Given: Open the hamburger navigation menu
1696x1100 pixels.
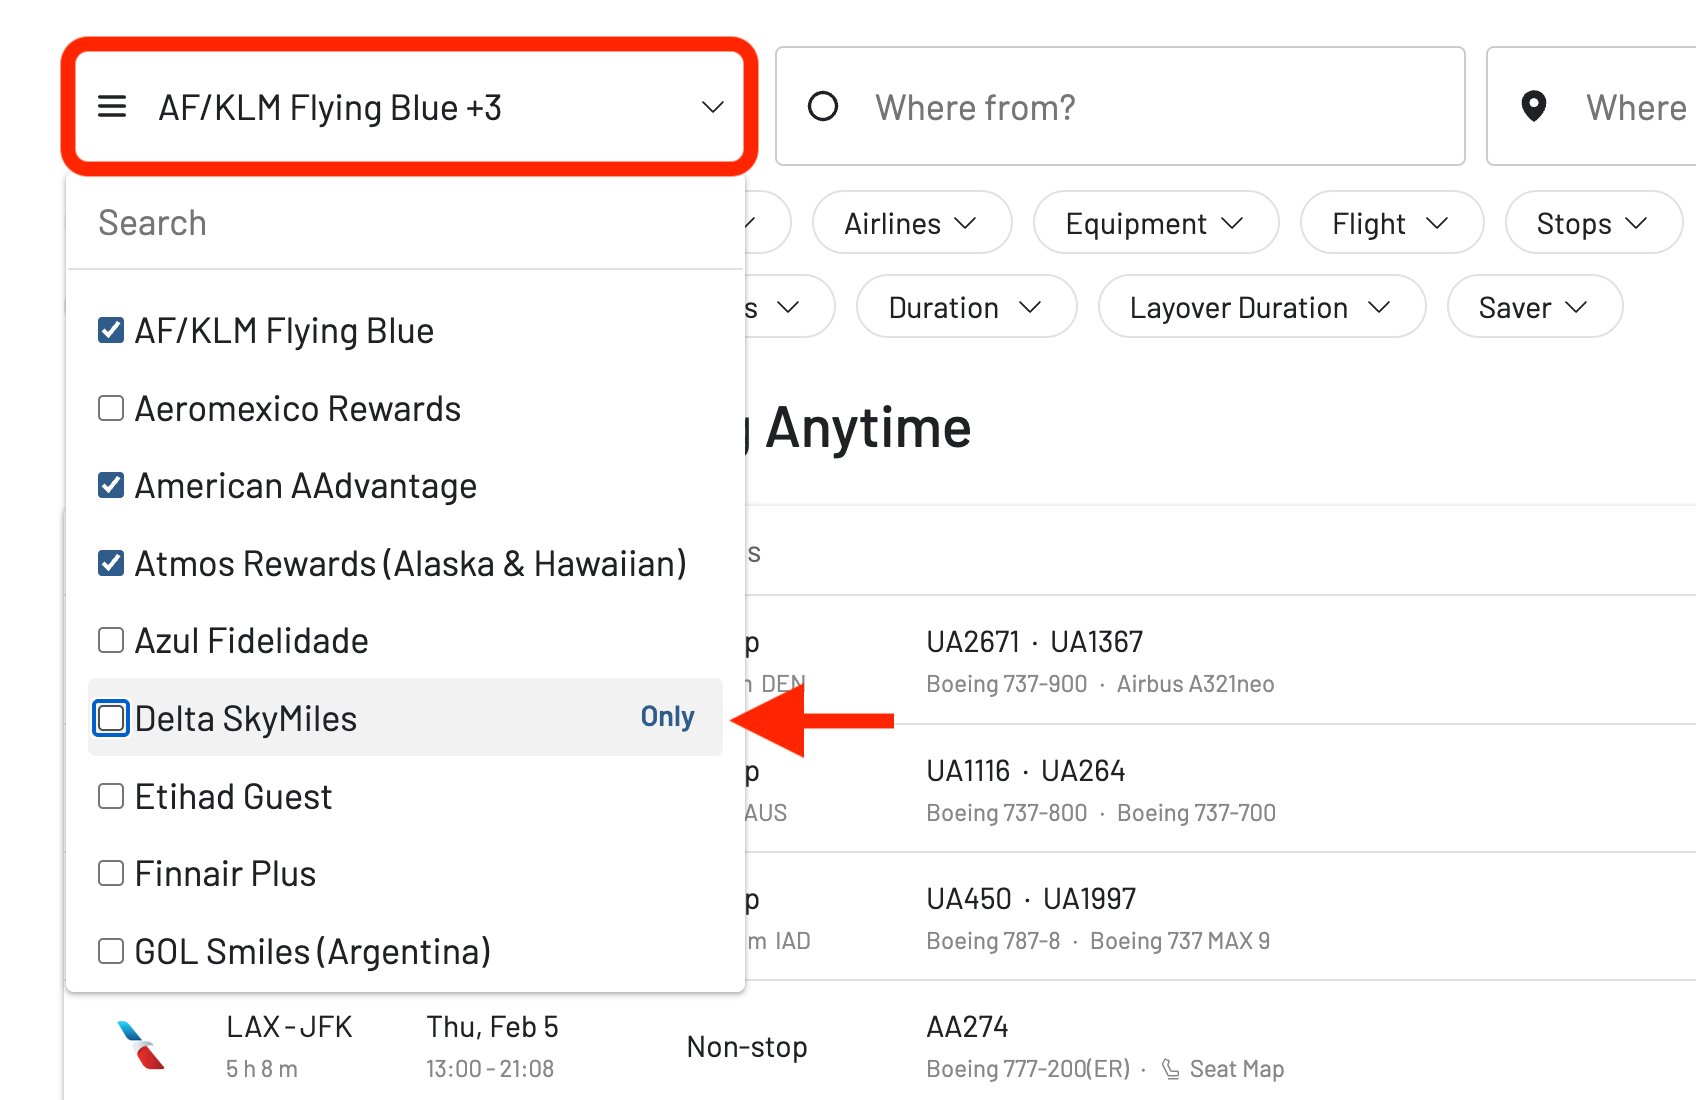Looking at the screenshot, I should [112, 106].
